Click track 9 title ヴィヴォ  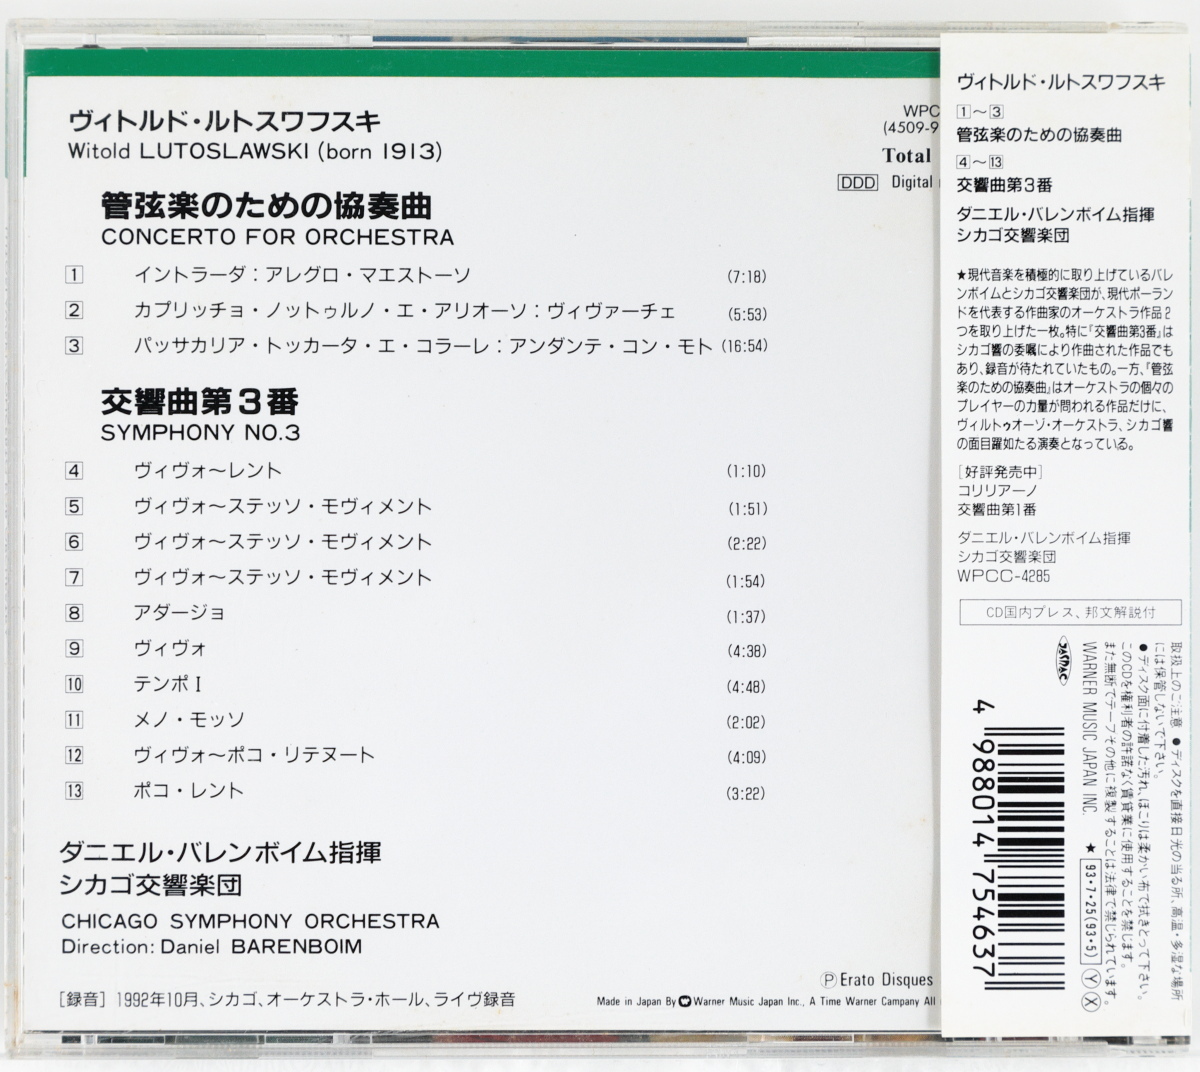[170, 648]
